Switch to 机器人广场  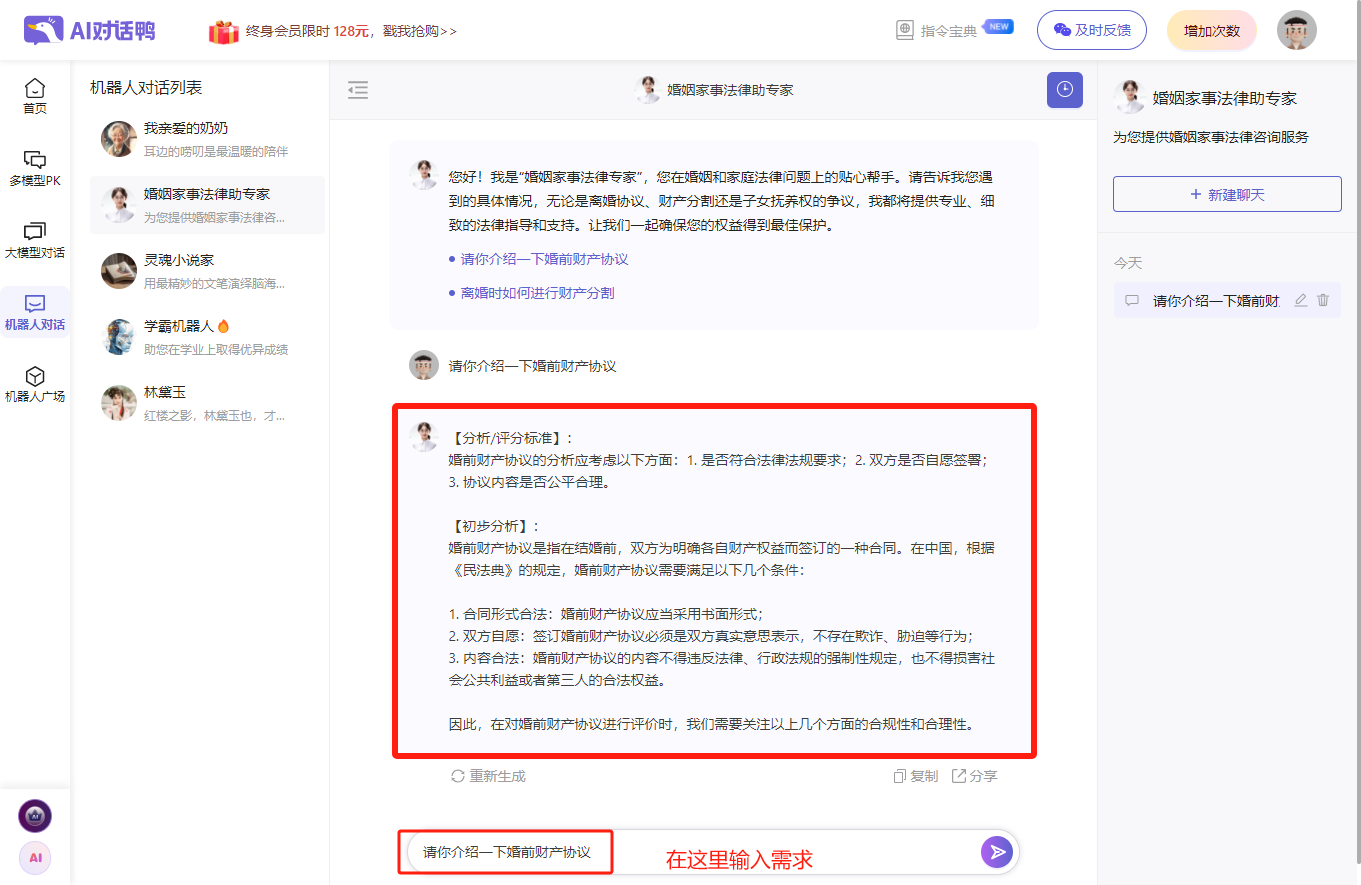[35, 383]
